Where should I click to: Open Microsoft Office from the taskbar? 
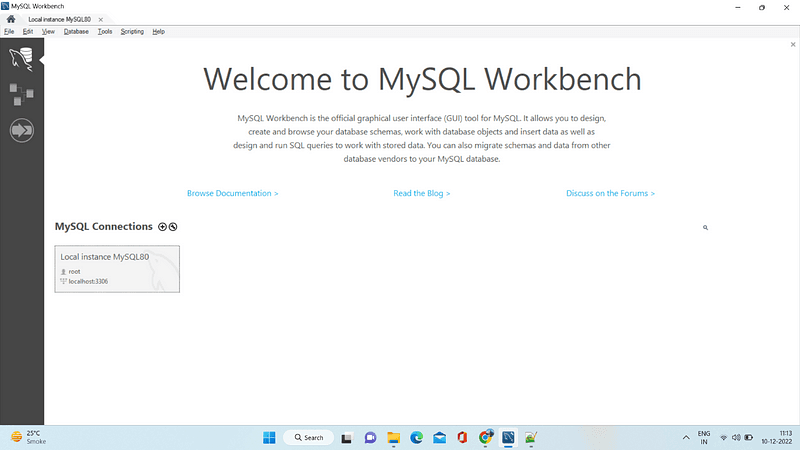tap(462, 438)
